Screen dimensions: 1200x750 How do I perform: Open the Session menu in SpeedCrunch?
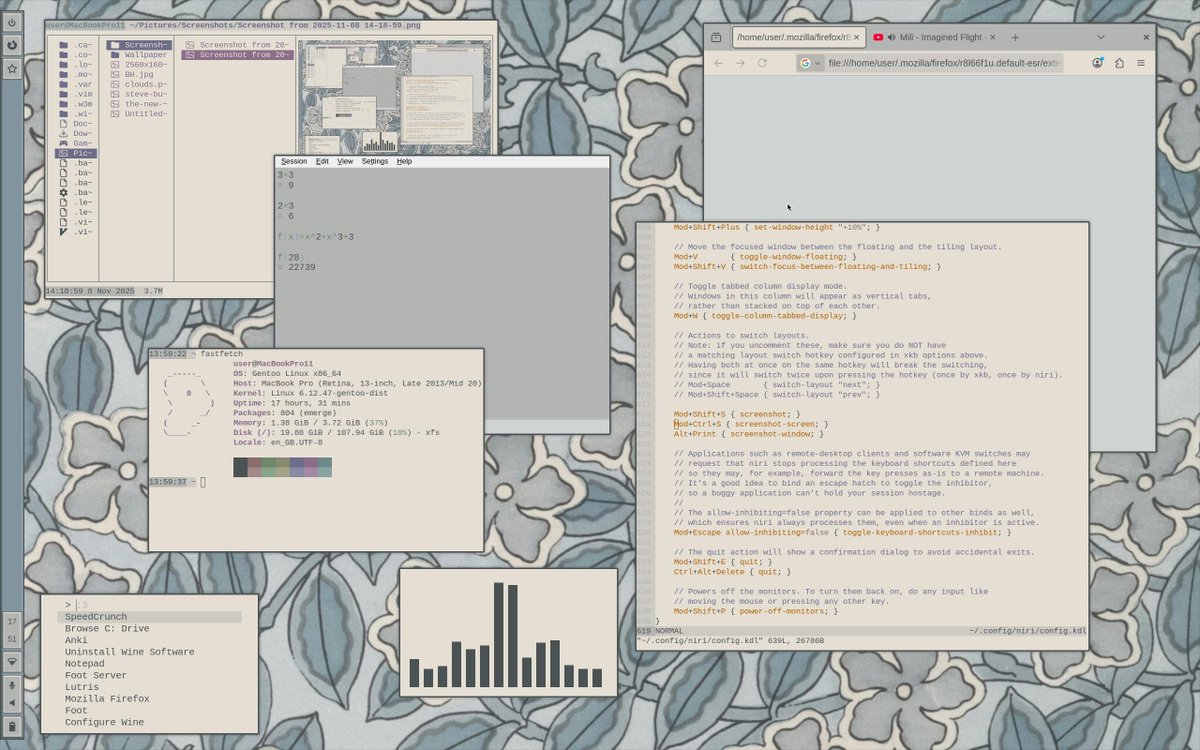293,160
